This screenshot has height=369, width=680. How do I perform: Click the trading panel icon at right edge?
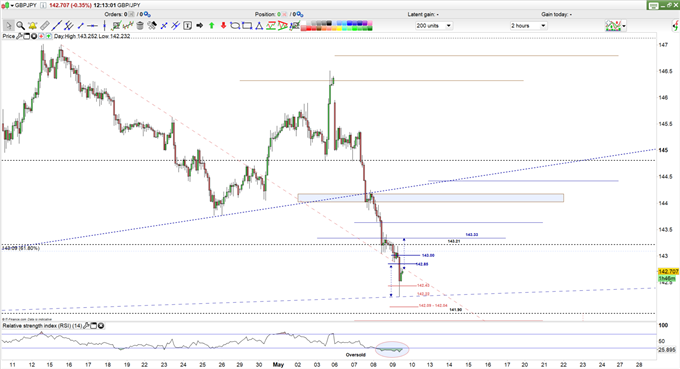[675, 26]
